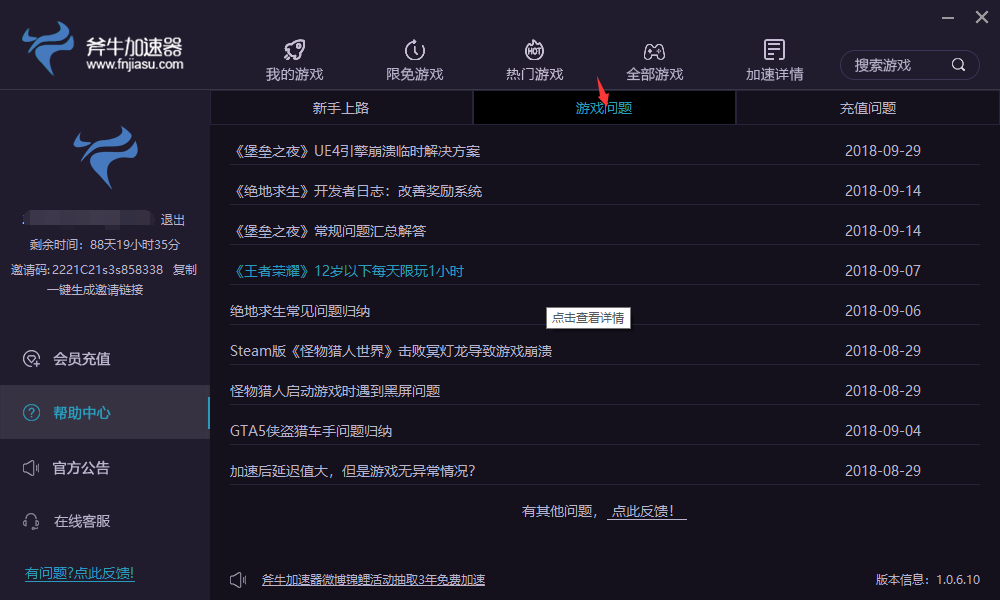
Task: Switch to the 游戏问题 tab
Action: tap(604, 108)
